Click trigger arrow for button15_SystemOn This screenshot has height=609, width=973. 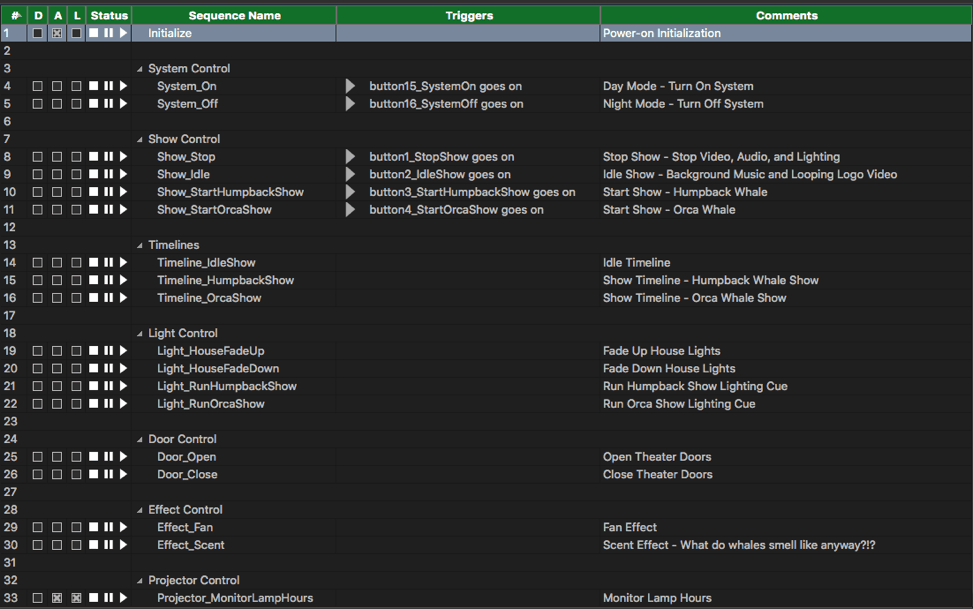pos(350,86)
